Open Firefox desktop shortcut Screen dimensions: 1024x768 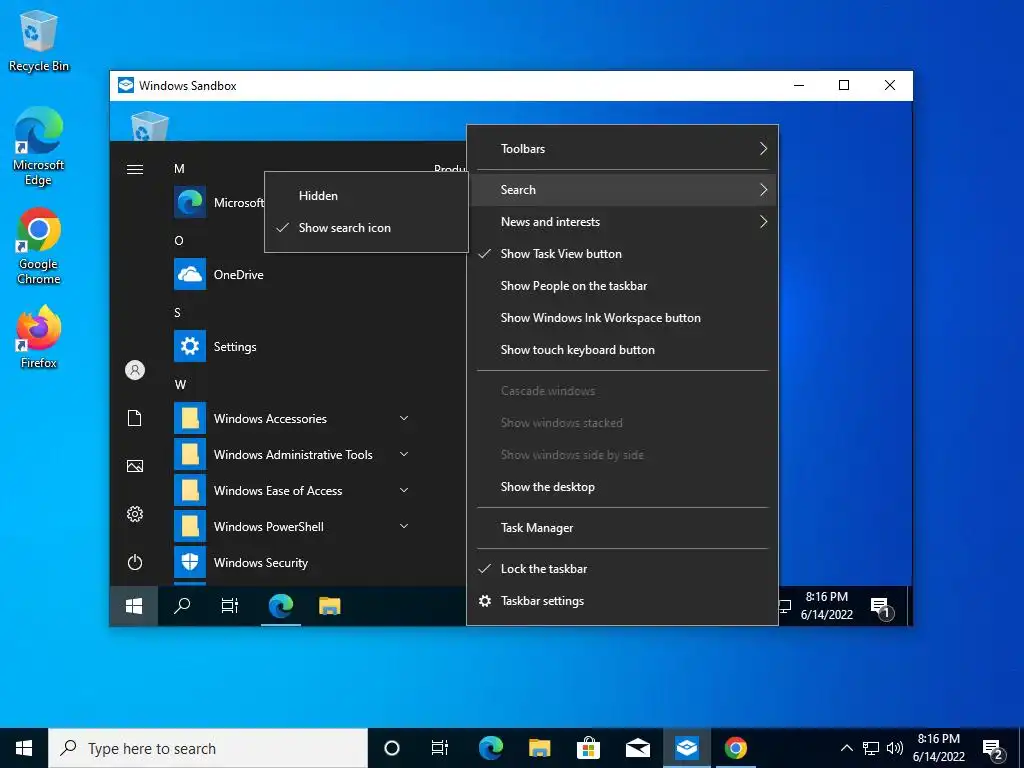[39, 337]
